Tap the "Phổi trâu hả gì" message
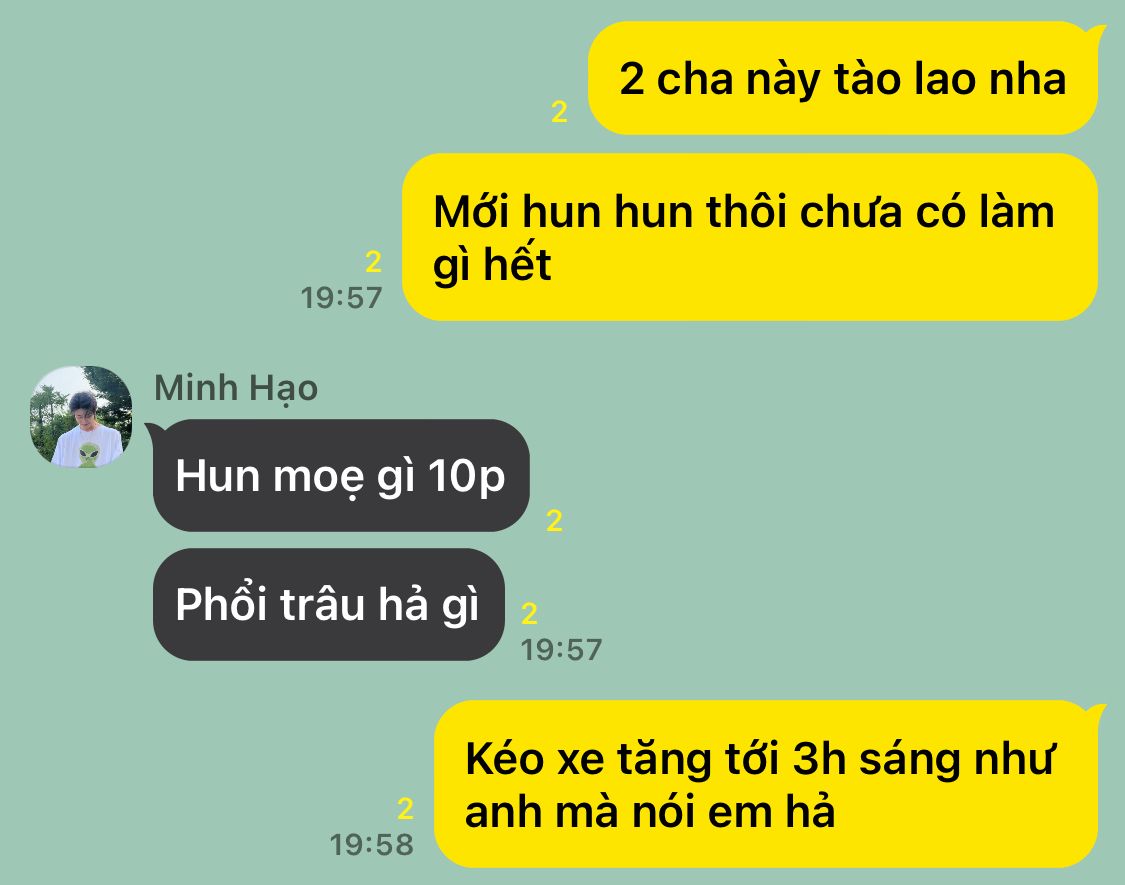1125x885 pixels. click(x=329, y=604)
